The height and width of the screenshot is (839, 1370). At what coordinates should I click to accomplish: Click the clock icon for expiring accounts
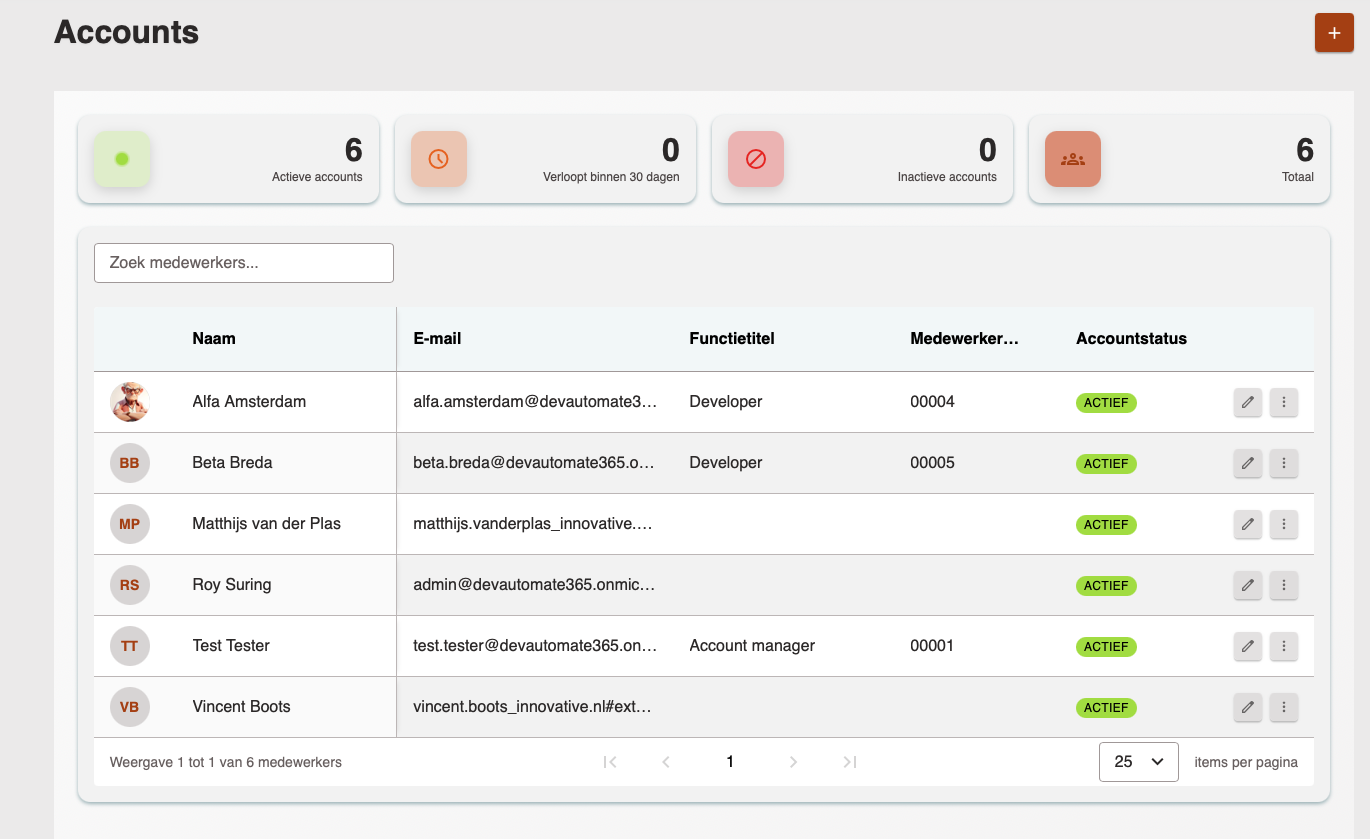[x=439, y=159]
